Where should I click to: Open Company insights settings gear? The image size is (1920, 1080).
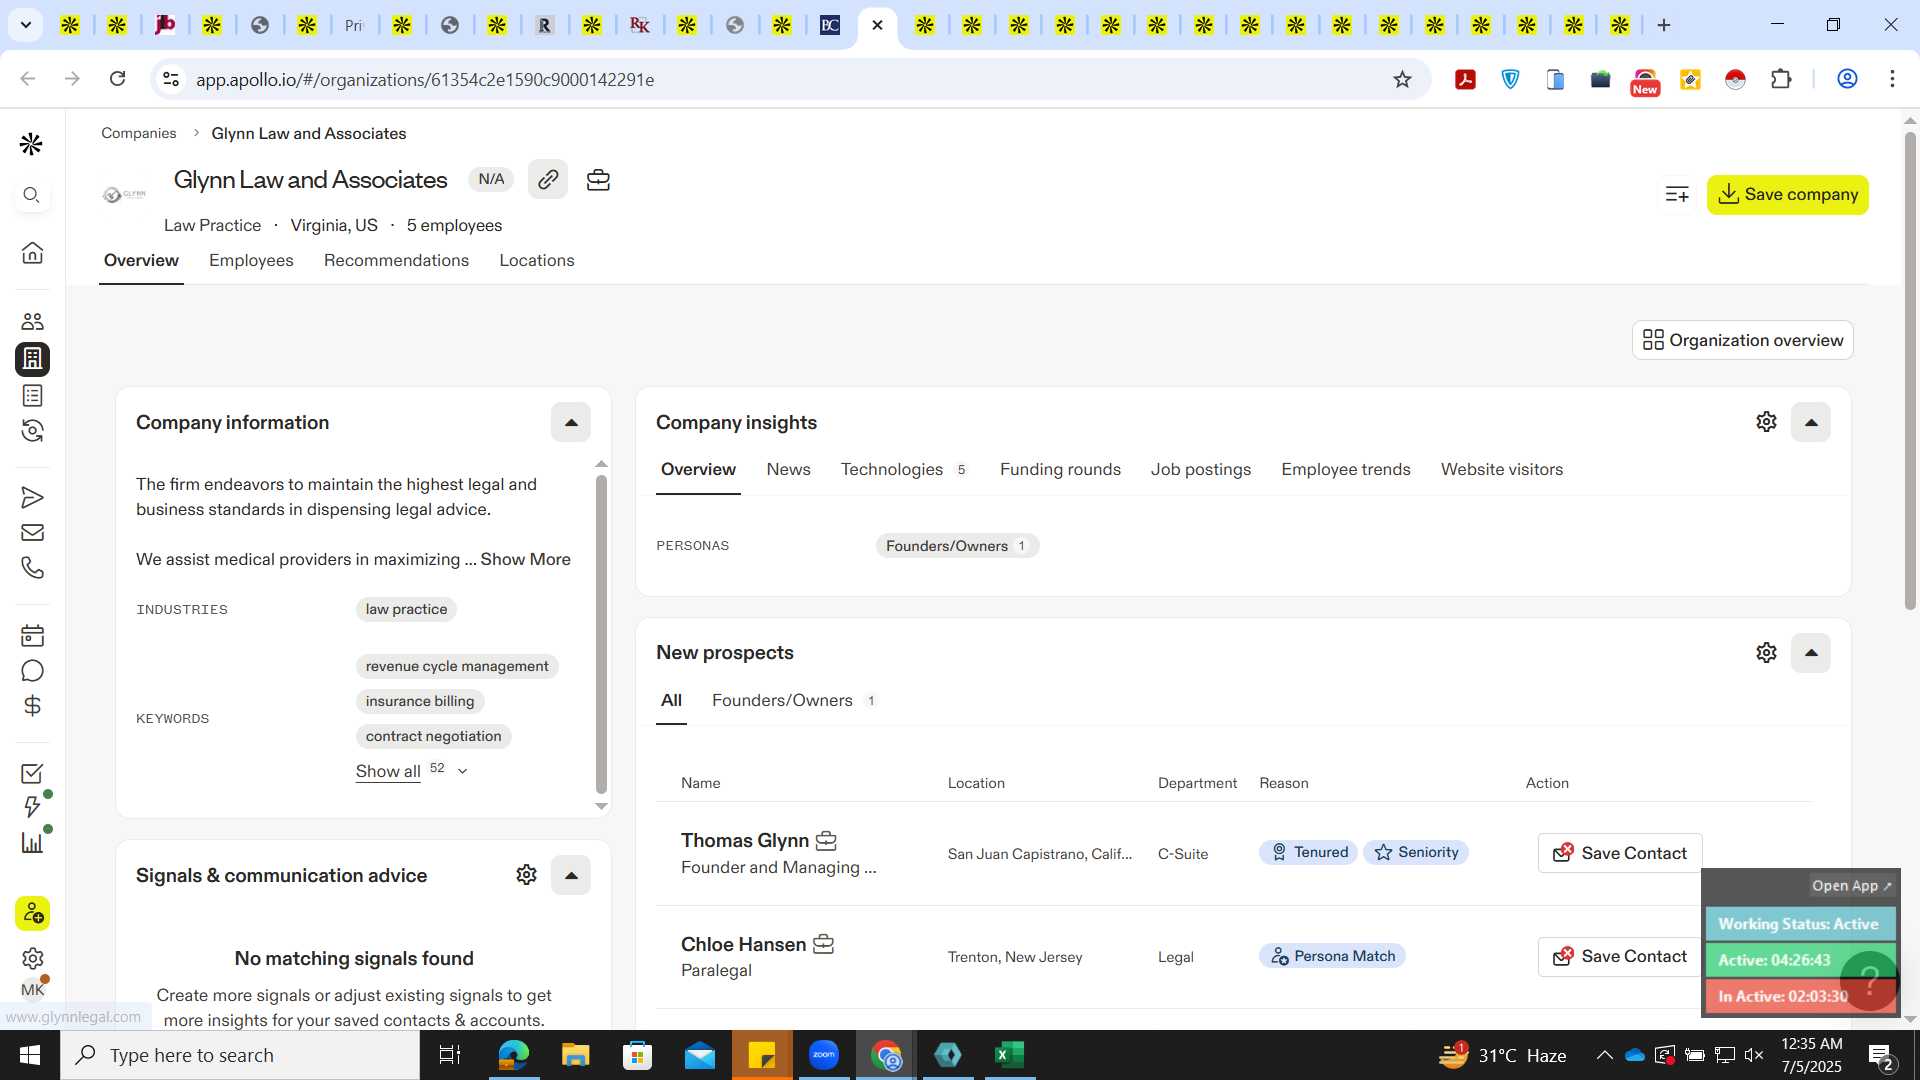pyautogui.click(x=1766, y=422)
